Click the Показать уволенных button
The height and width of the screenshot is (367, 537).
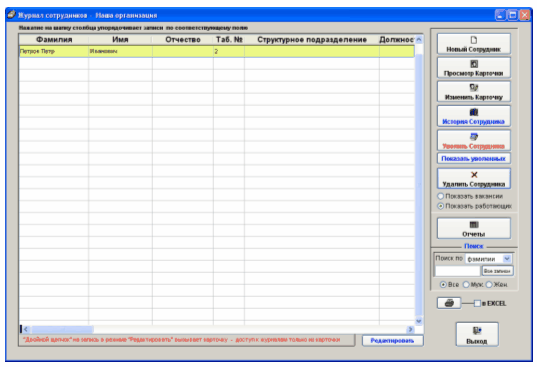click(x=474, y=159)
